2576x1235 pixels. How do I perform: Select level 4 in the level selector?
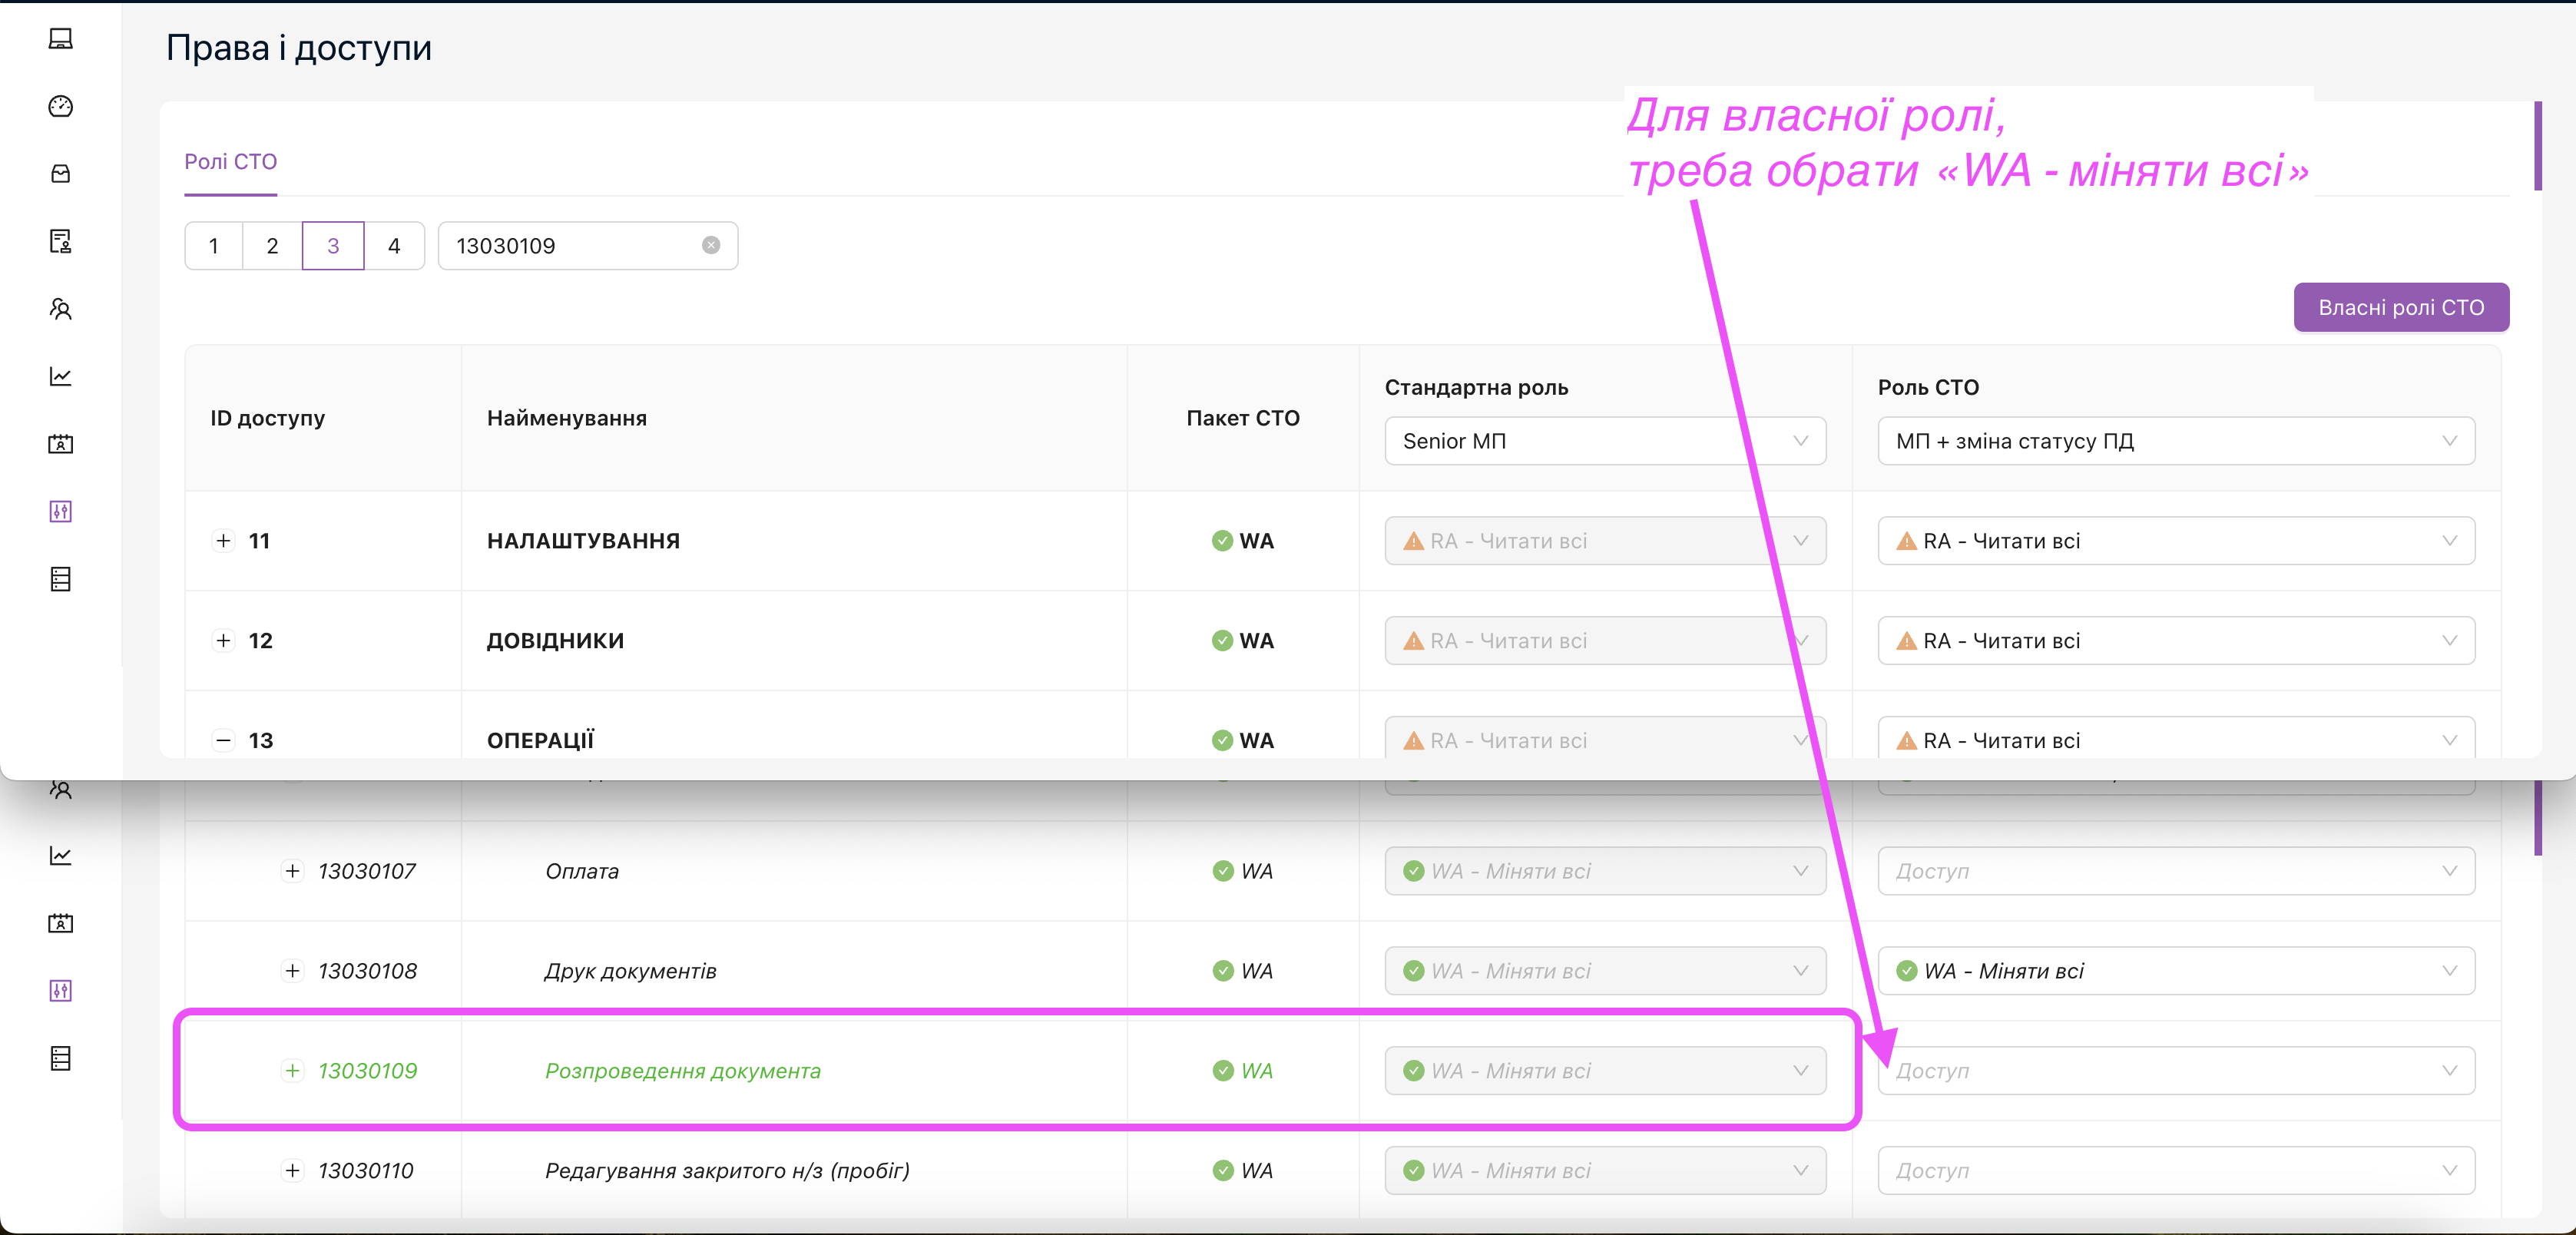click(394, 246)
